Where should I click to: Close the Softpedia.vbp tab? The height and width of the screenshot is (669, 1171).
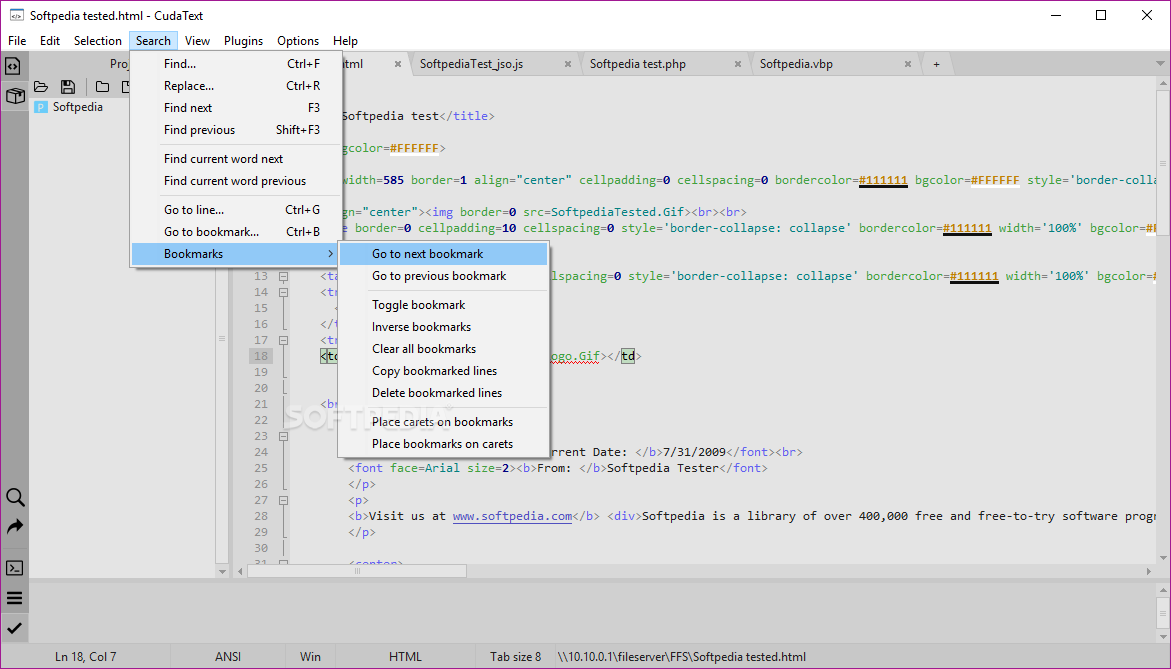click(x=908, y=64)
